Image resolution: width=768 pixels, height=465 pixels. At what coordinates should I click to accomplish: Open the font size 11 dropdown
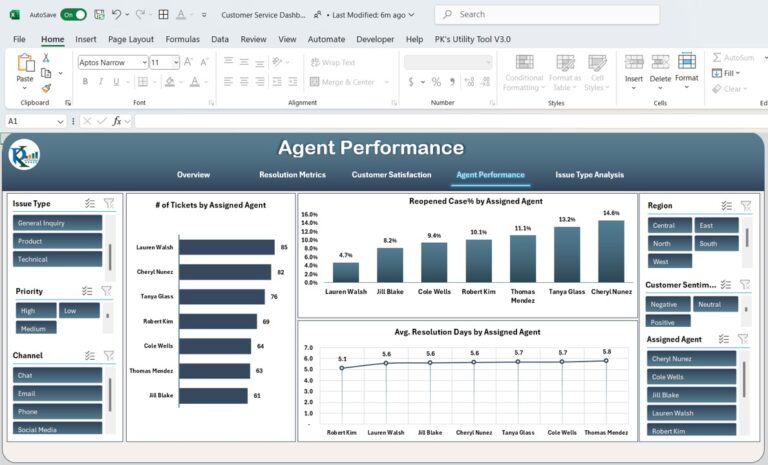[x=176, y=62]
